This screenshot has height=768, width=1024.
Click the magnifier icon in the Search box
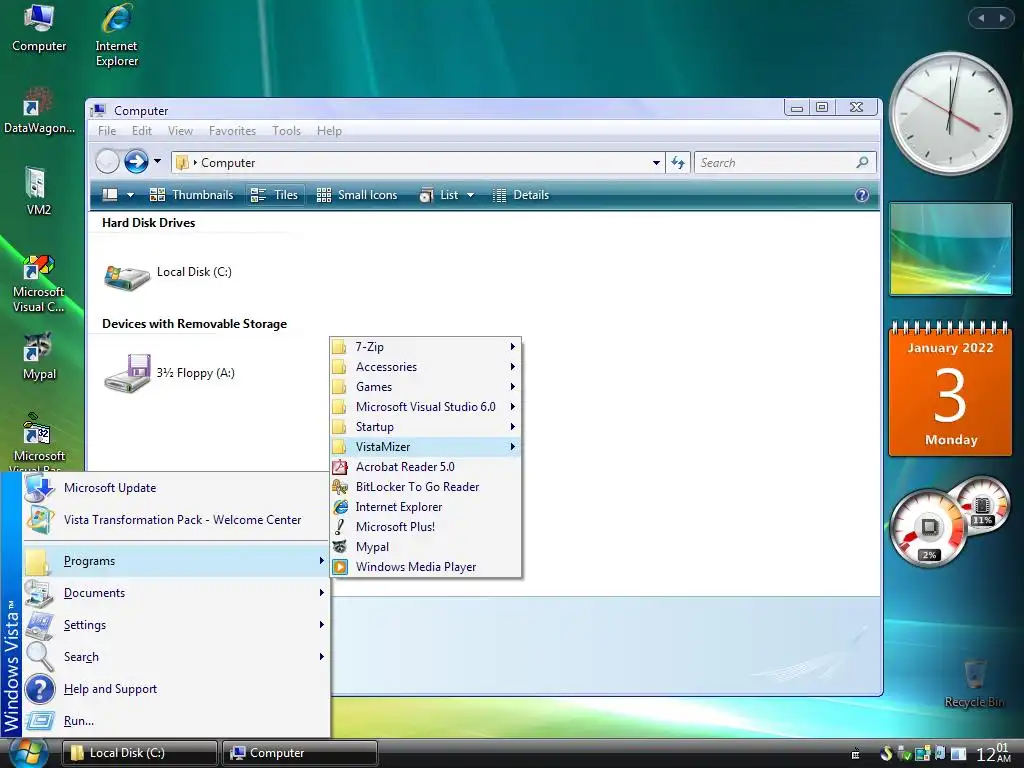tap(862, 162)
